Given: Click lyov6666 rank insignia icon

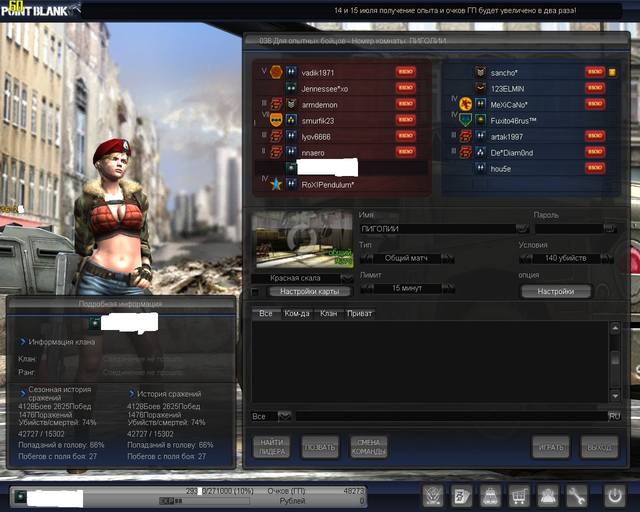Looking at the screenshot, I should coord(291,136).
